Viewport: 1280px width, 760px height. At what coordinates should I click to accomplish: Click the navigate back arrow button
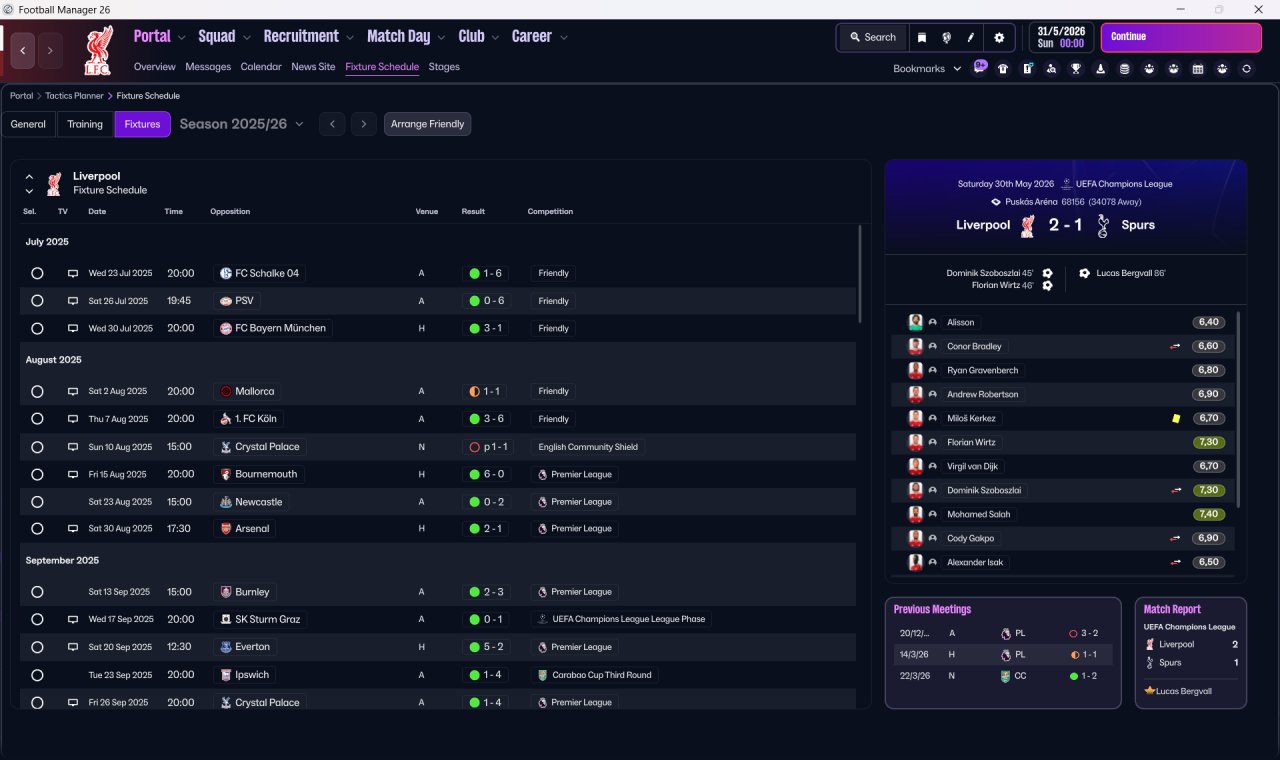click(23, 51)
